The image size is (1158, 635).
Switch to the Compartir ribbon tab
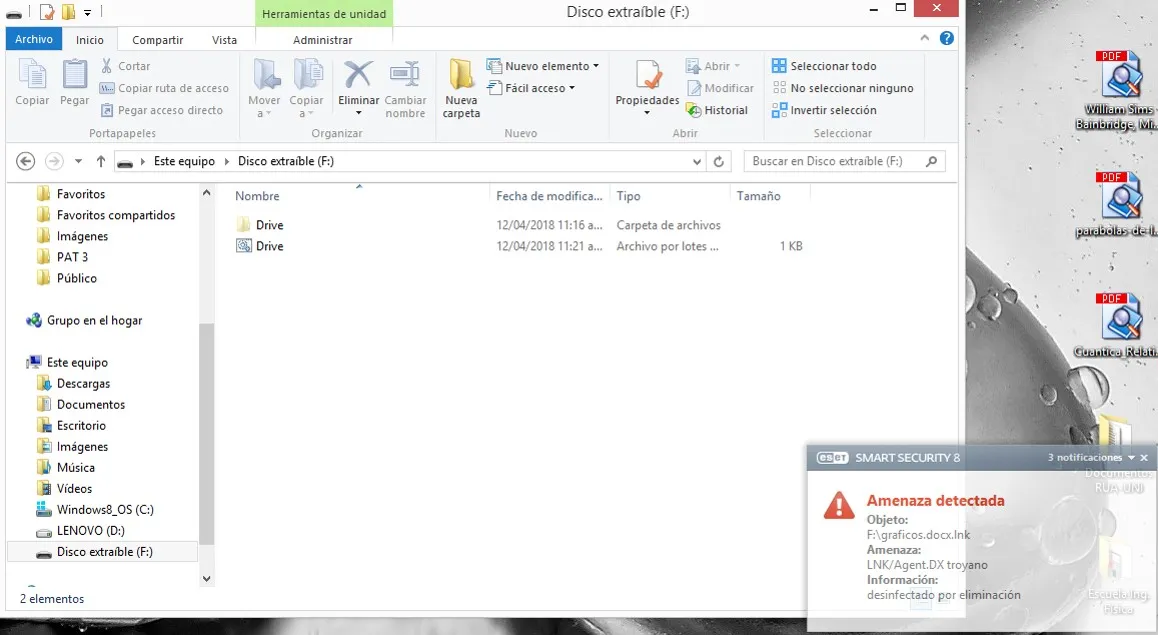[157, 40]
